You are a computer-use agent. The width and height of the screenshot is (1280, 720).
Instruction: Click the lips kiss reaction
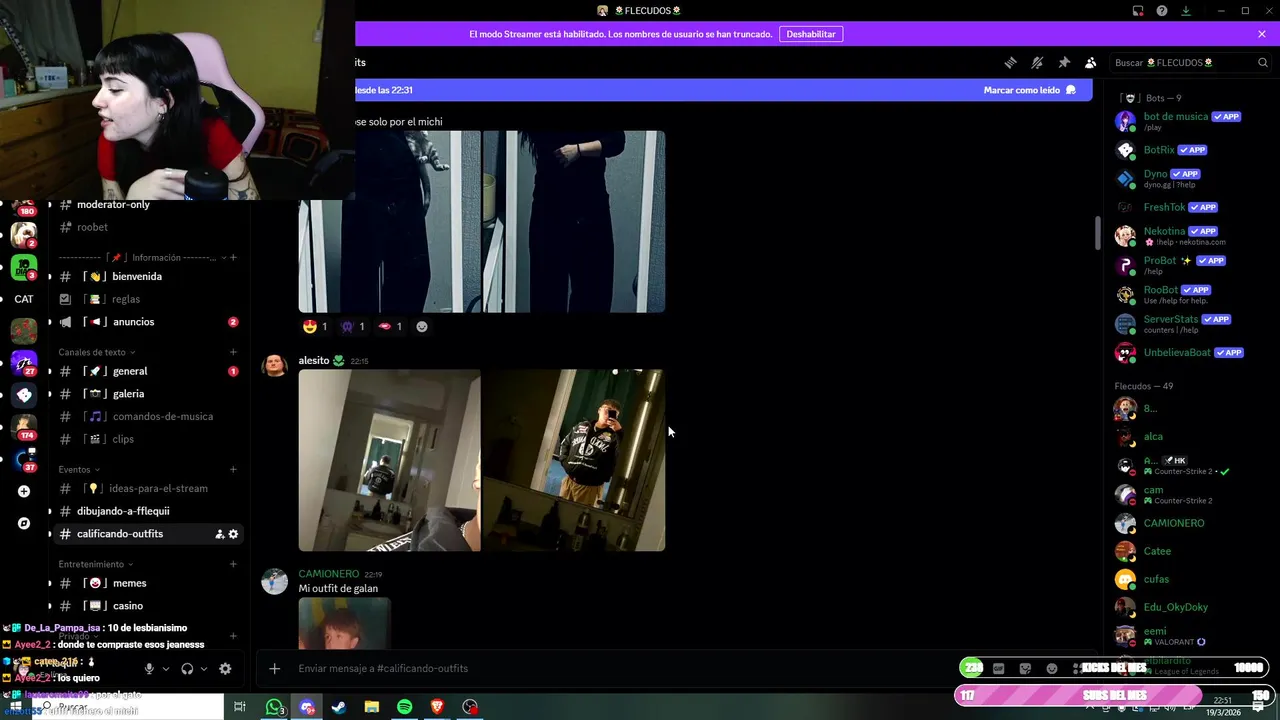390,326
